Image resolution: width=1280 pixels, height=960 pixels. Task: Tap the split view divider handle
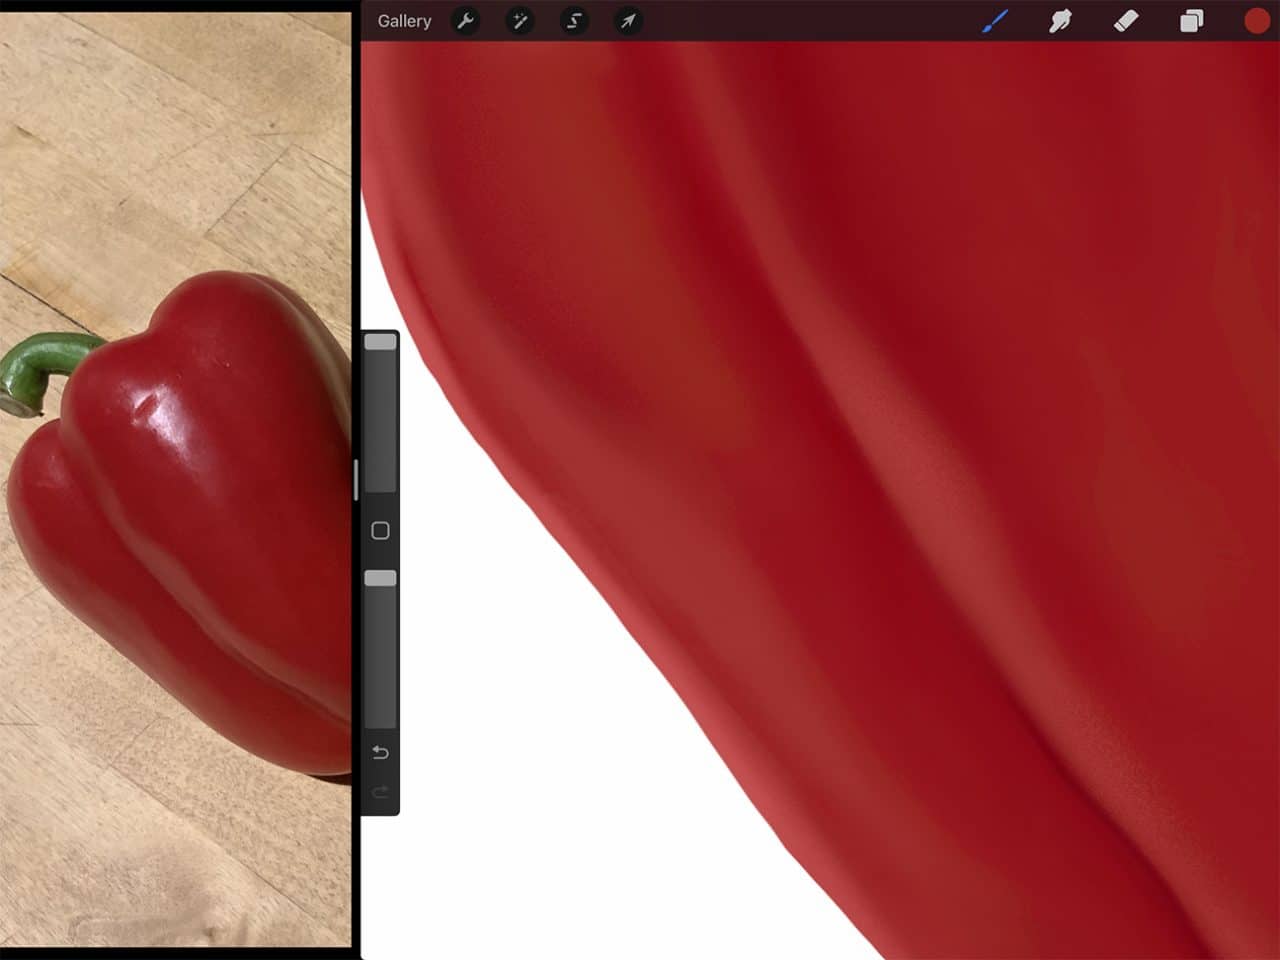(357, 480)
